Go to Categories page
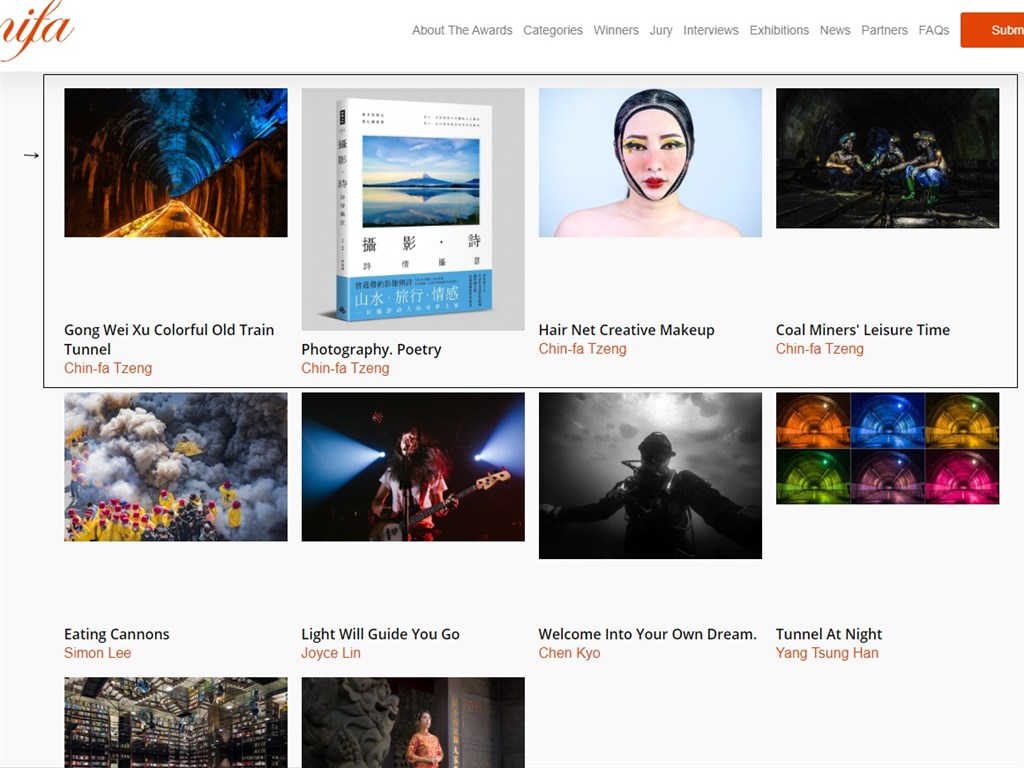The image size is (1024, 768). click(552, 30)
